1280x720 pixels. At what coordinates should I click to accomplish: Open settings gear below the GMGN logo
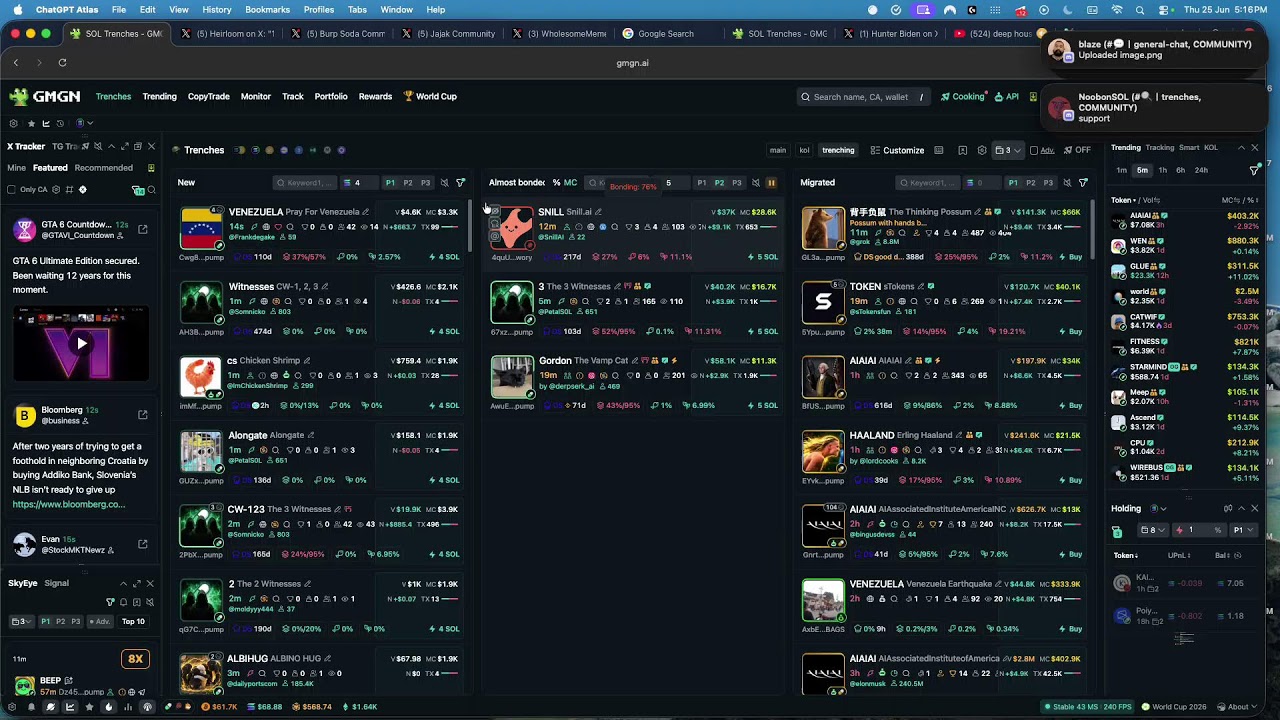pos(14,123)
